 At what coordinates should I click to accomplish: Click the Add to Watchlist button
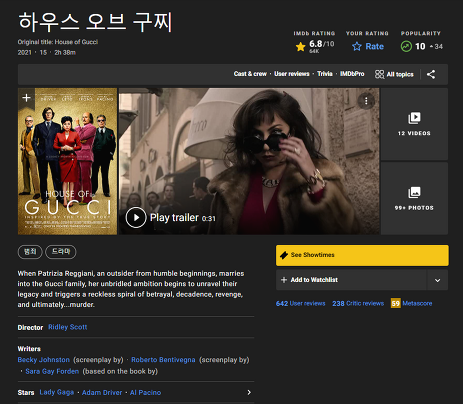(x=351, y=280)
